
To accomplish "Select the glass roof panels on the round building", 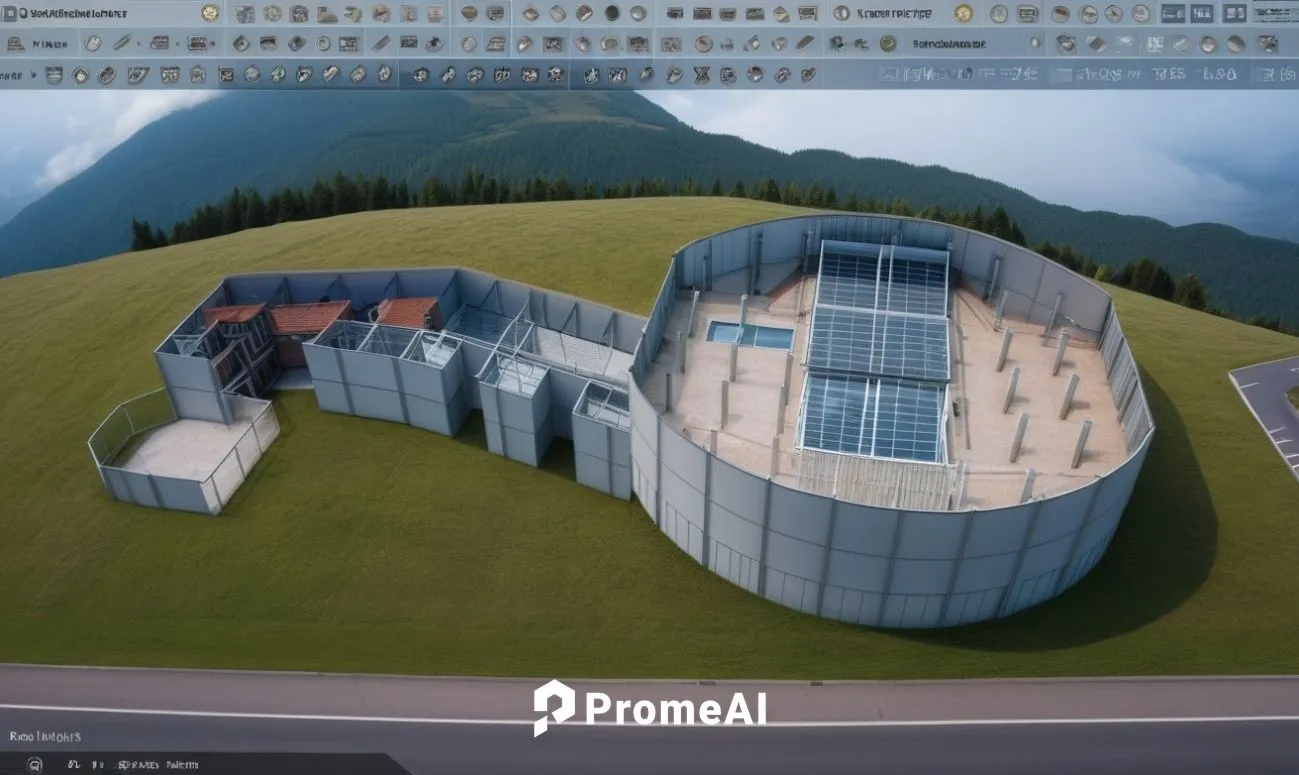I will pos(877,352).
